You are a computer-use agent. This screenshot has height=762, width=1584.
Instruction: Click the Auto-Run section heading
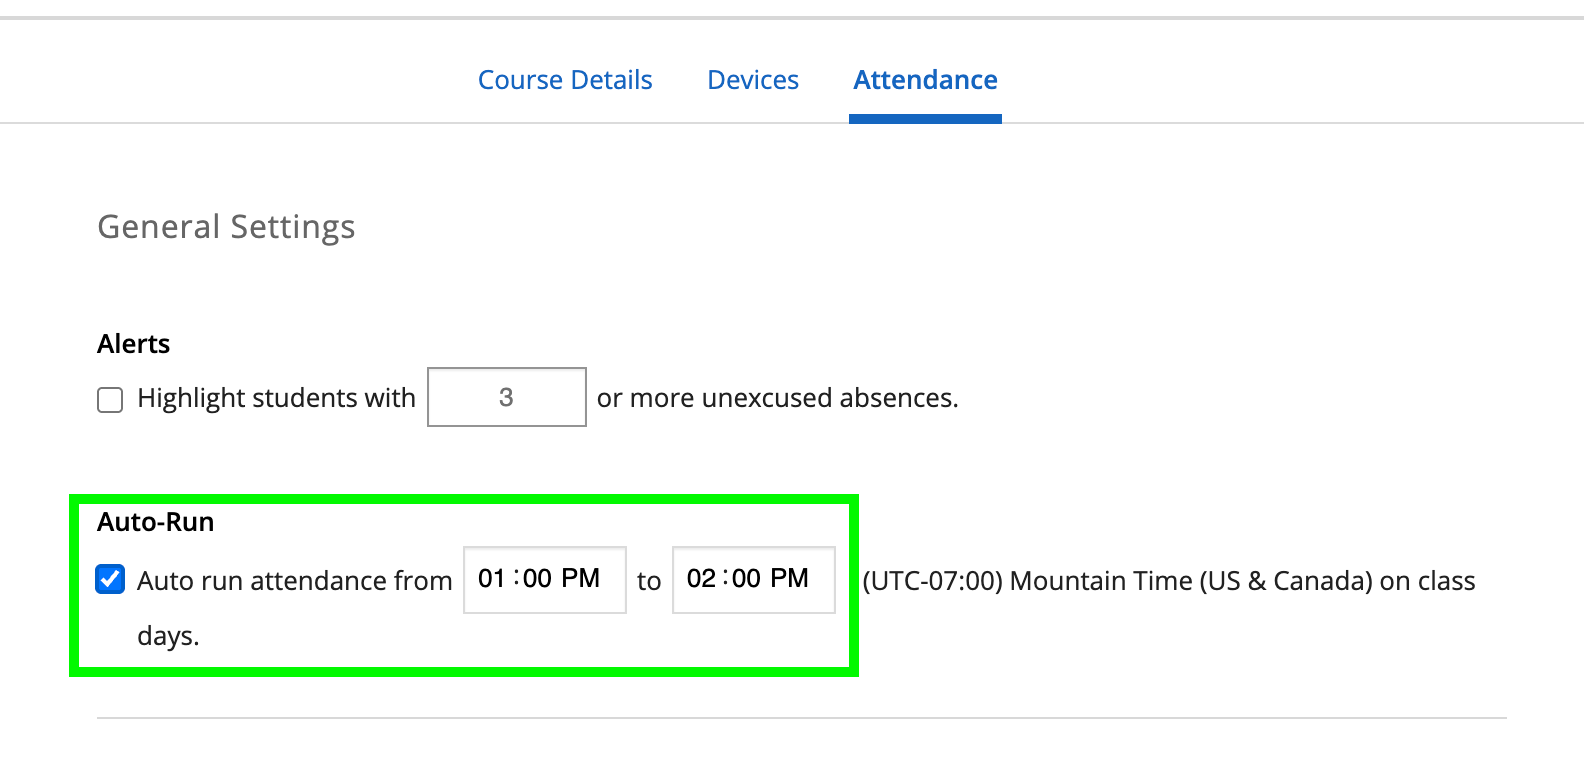click(x=155, y=522)
